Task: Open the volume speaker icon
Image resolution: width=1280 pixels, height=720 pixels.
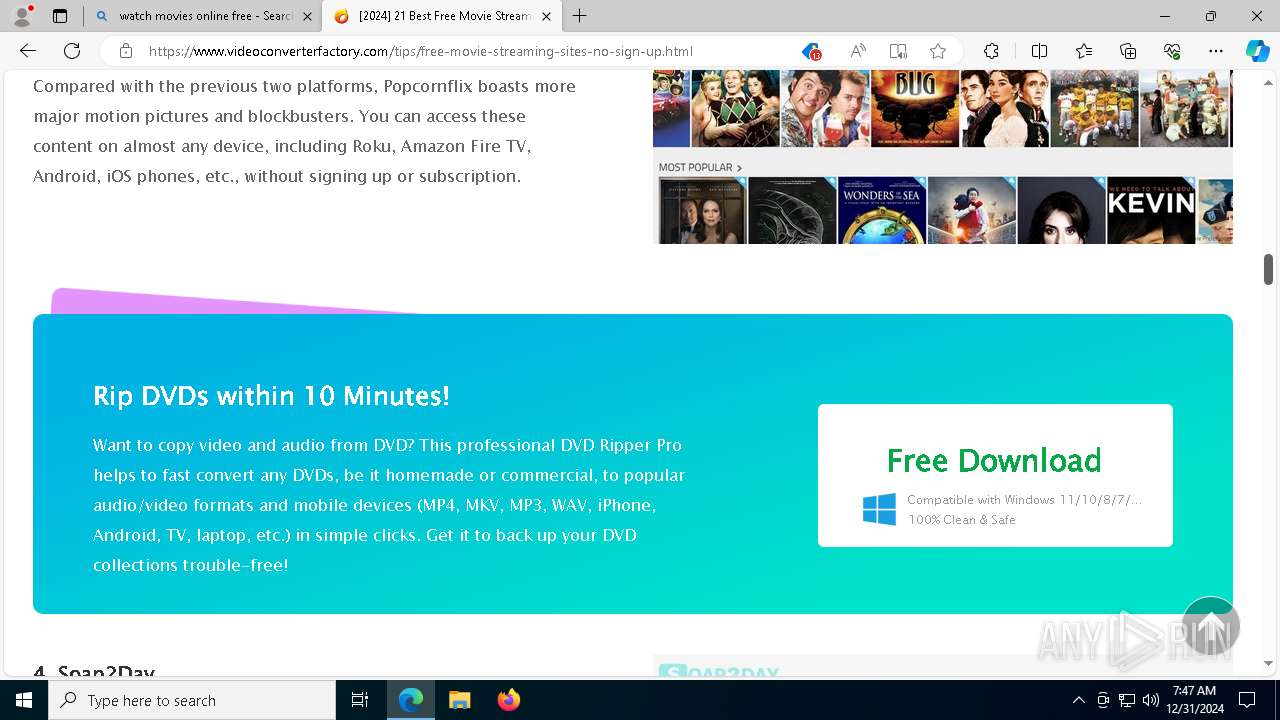Action: point(1151,700)
